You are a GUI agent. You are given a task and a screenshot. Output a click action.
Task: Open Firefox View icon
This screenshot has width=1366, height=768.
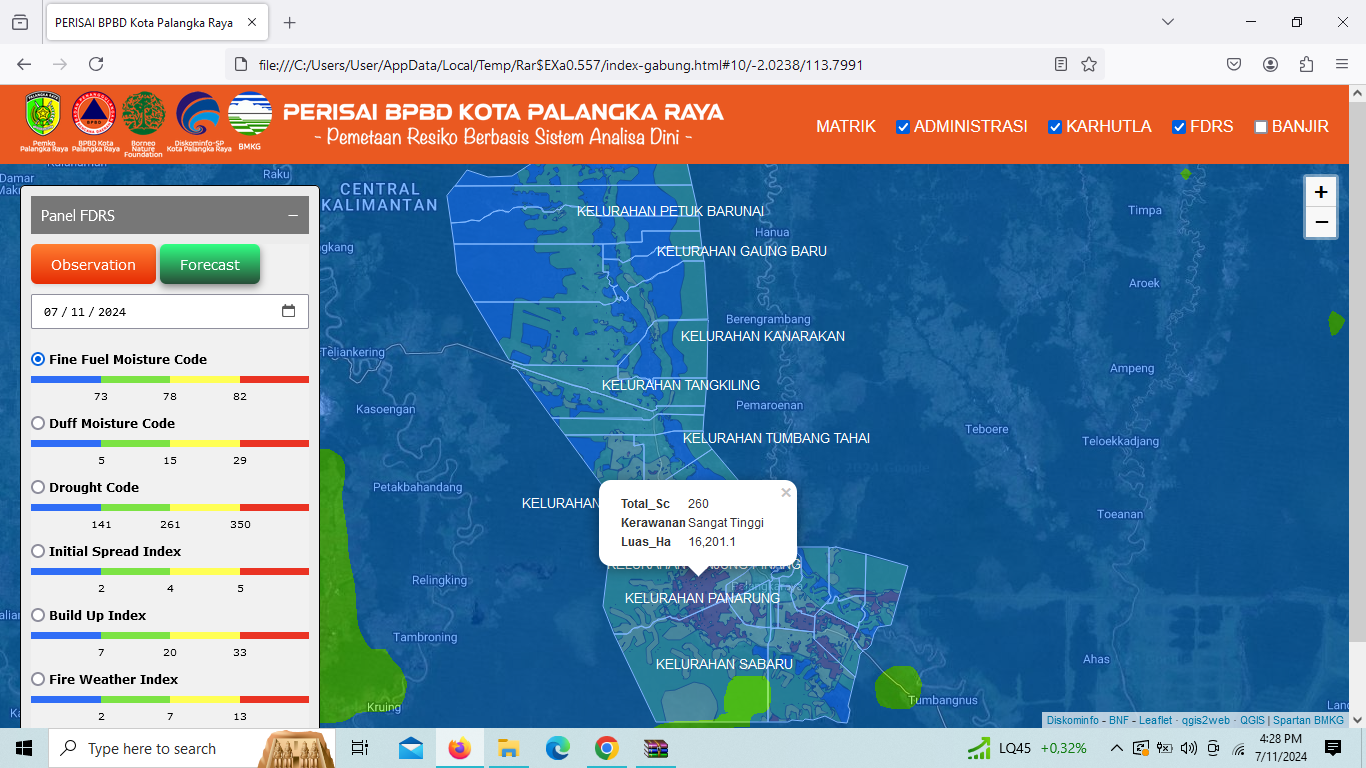coord(20,22)
